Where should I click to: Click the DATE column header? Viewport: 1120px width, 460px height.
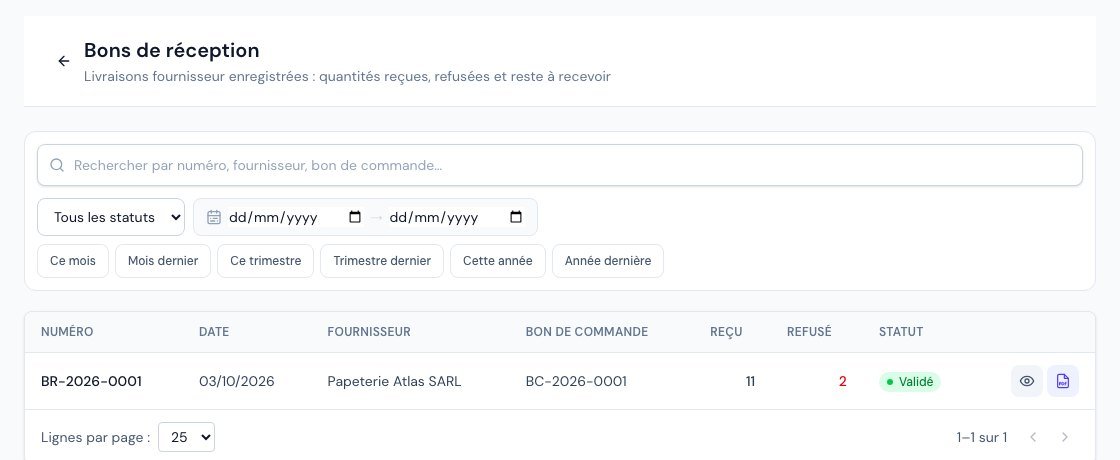tap(214, 332)
